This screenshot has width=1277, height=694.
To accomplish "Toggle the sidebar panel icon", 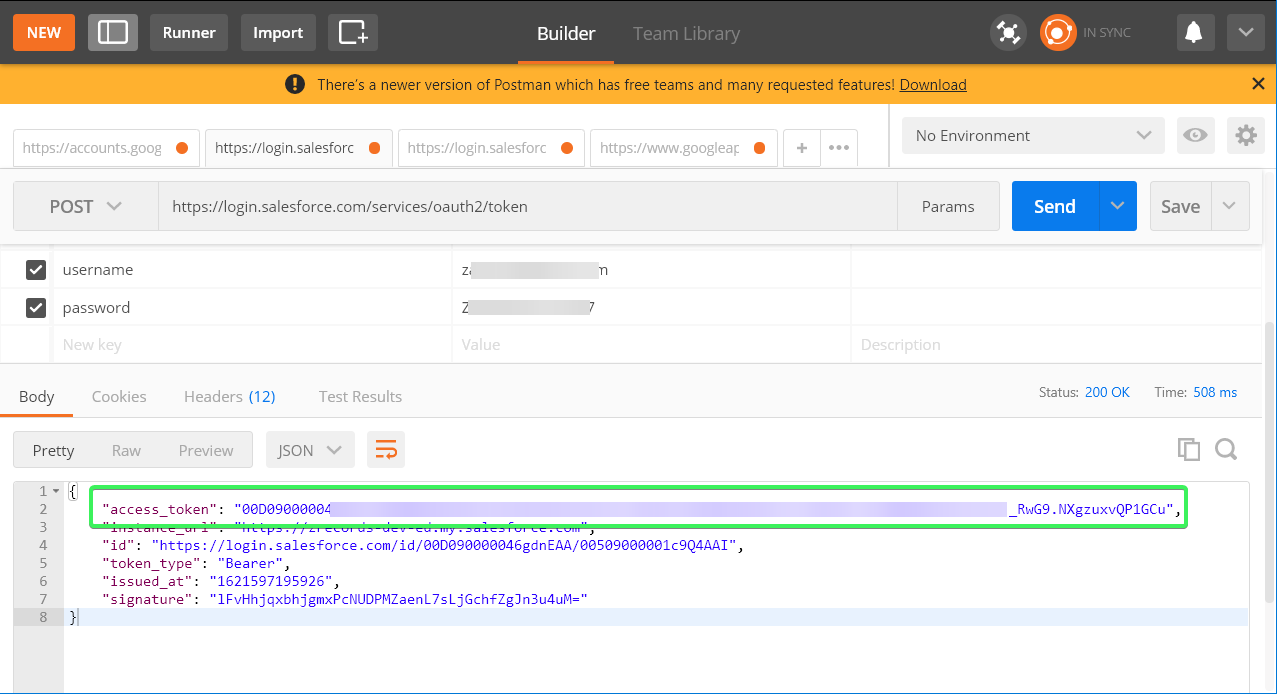I will 112,32.
